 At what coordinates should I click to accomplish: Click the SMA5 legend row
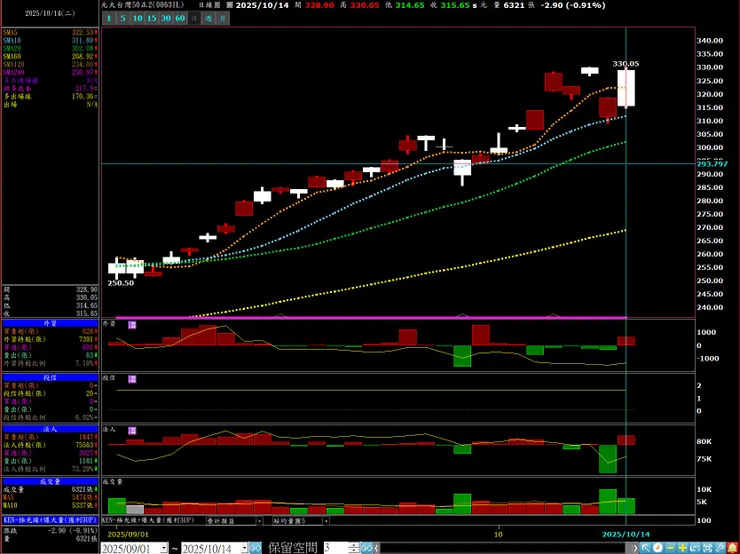coord(50,33)
